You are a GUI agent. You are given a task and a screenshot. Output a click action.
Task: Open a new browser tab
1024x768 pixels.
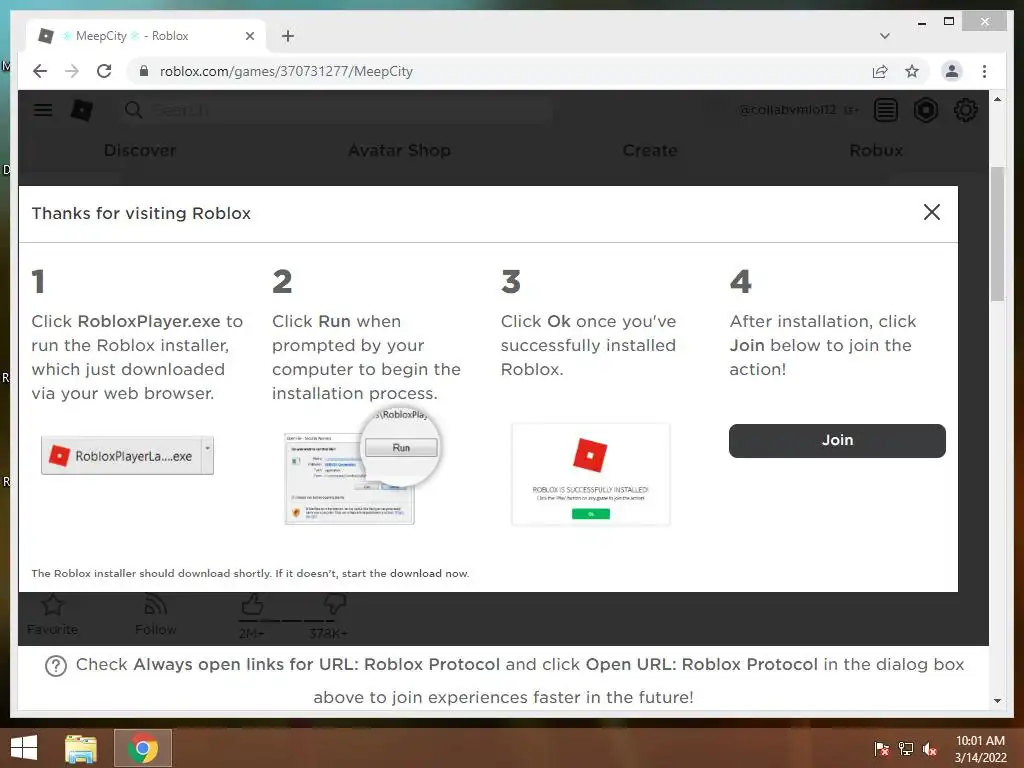click(287, 36)
